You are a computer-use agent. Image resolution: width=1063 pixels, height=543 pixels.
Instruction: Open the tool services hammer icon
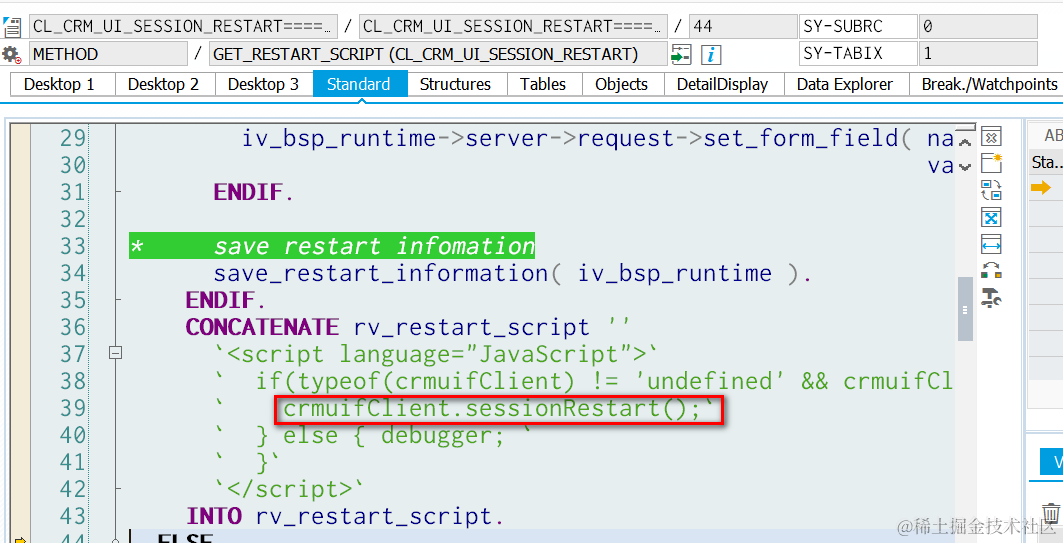coord(991,298)
